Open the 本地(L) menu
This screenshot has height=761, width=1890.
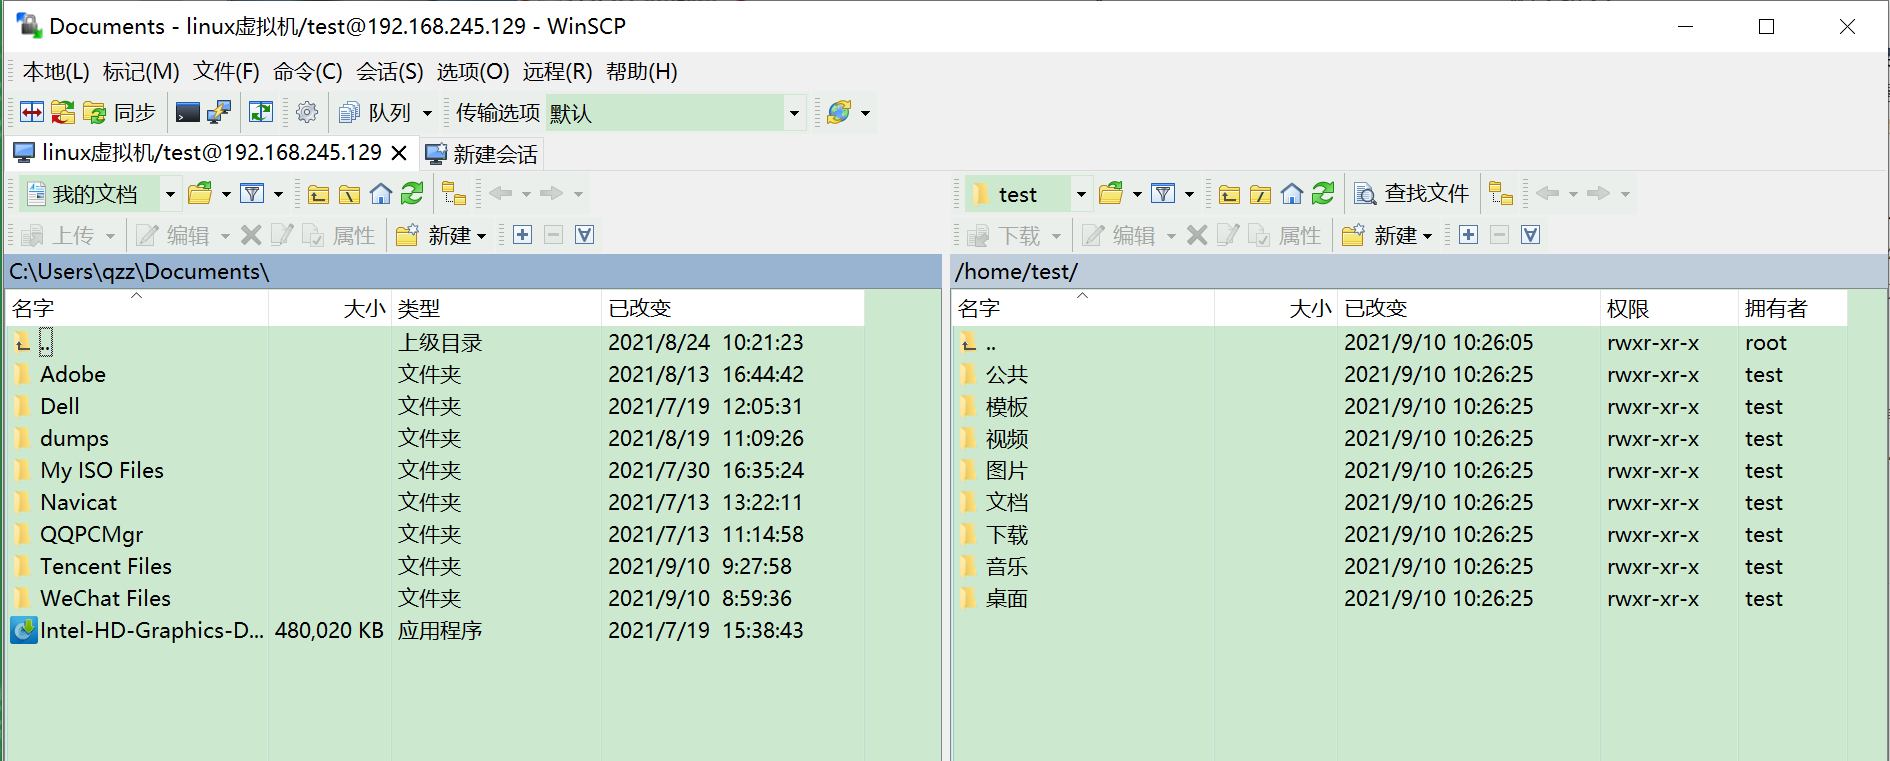[x=56, y=72]
